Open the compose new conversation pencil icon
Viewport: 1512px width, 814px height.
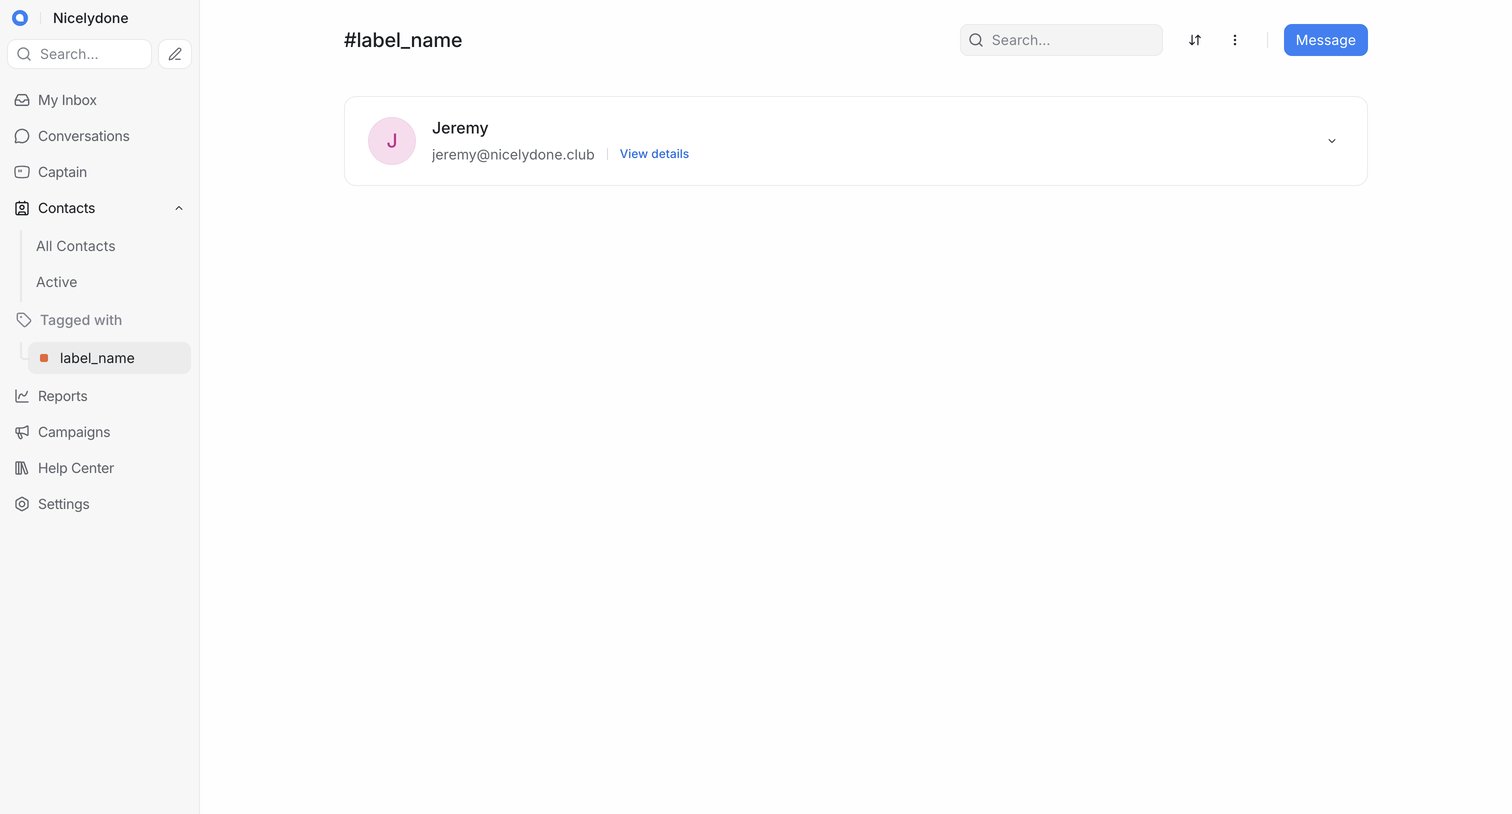coord(175,54)
